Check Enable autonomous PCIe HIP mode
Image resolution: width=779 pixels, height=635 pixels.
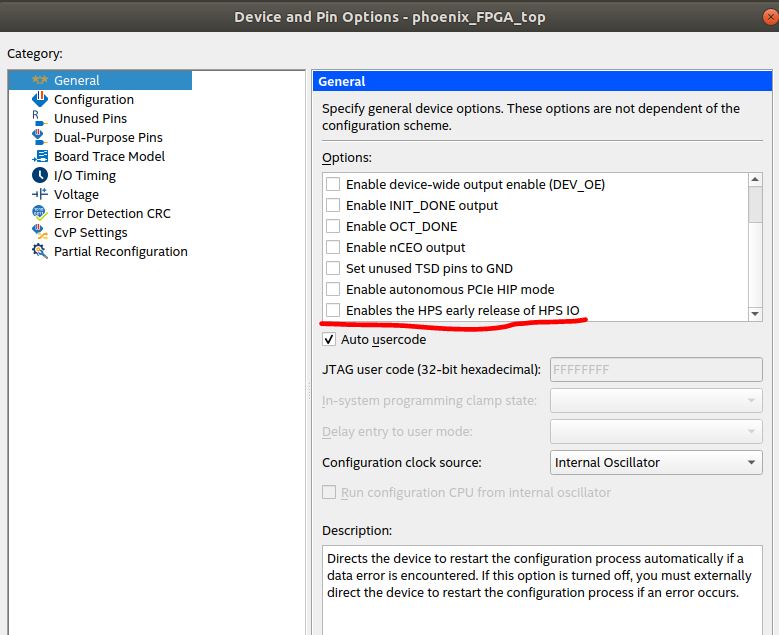point(333,290)
